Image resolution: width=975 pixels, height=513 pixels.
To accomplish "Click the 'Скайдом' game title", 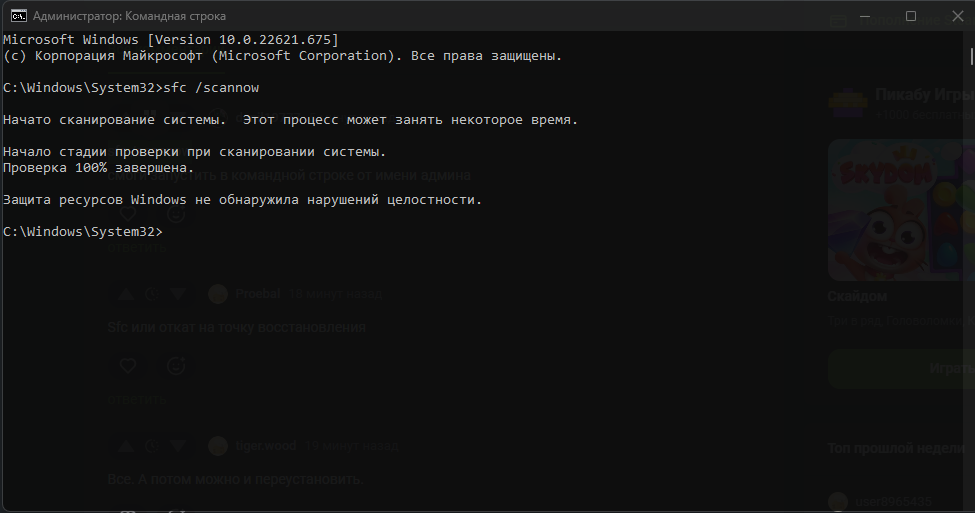I will tap(857, 297).
